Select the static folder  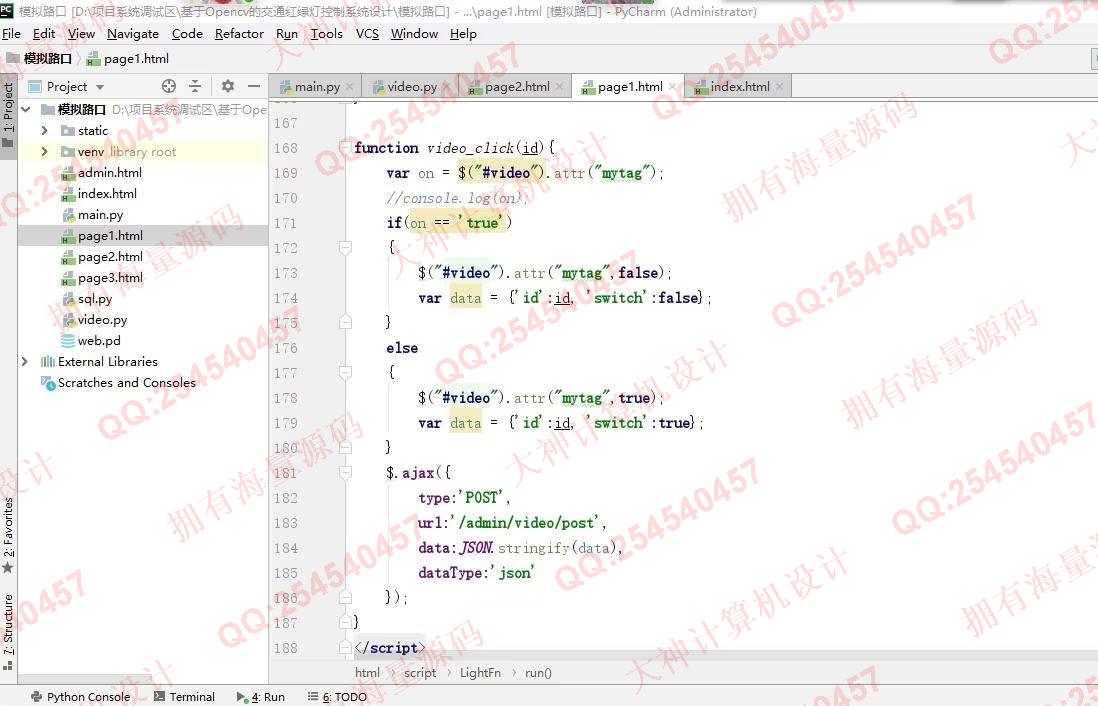click(x=92, y=131)
